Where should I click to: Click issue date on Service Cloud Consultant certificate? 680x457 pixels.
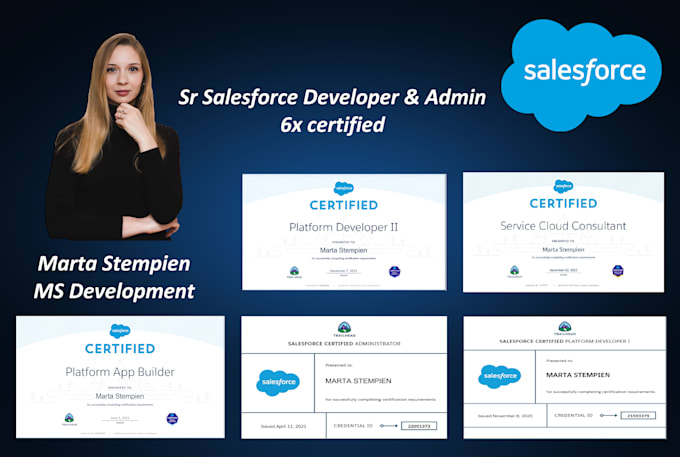click(563, 270)
